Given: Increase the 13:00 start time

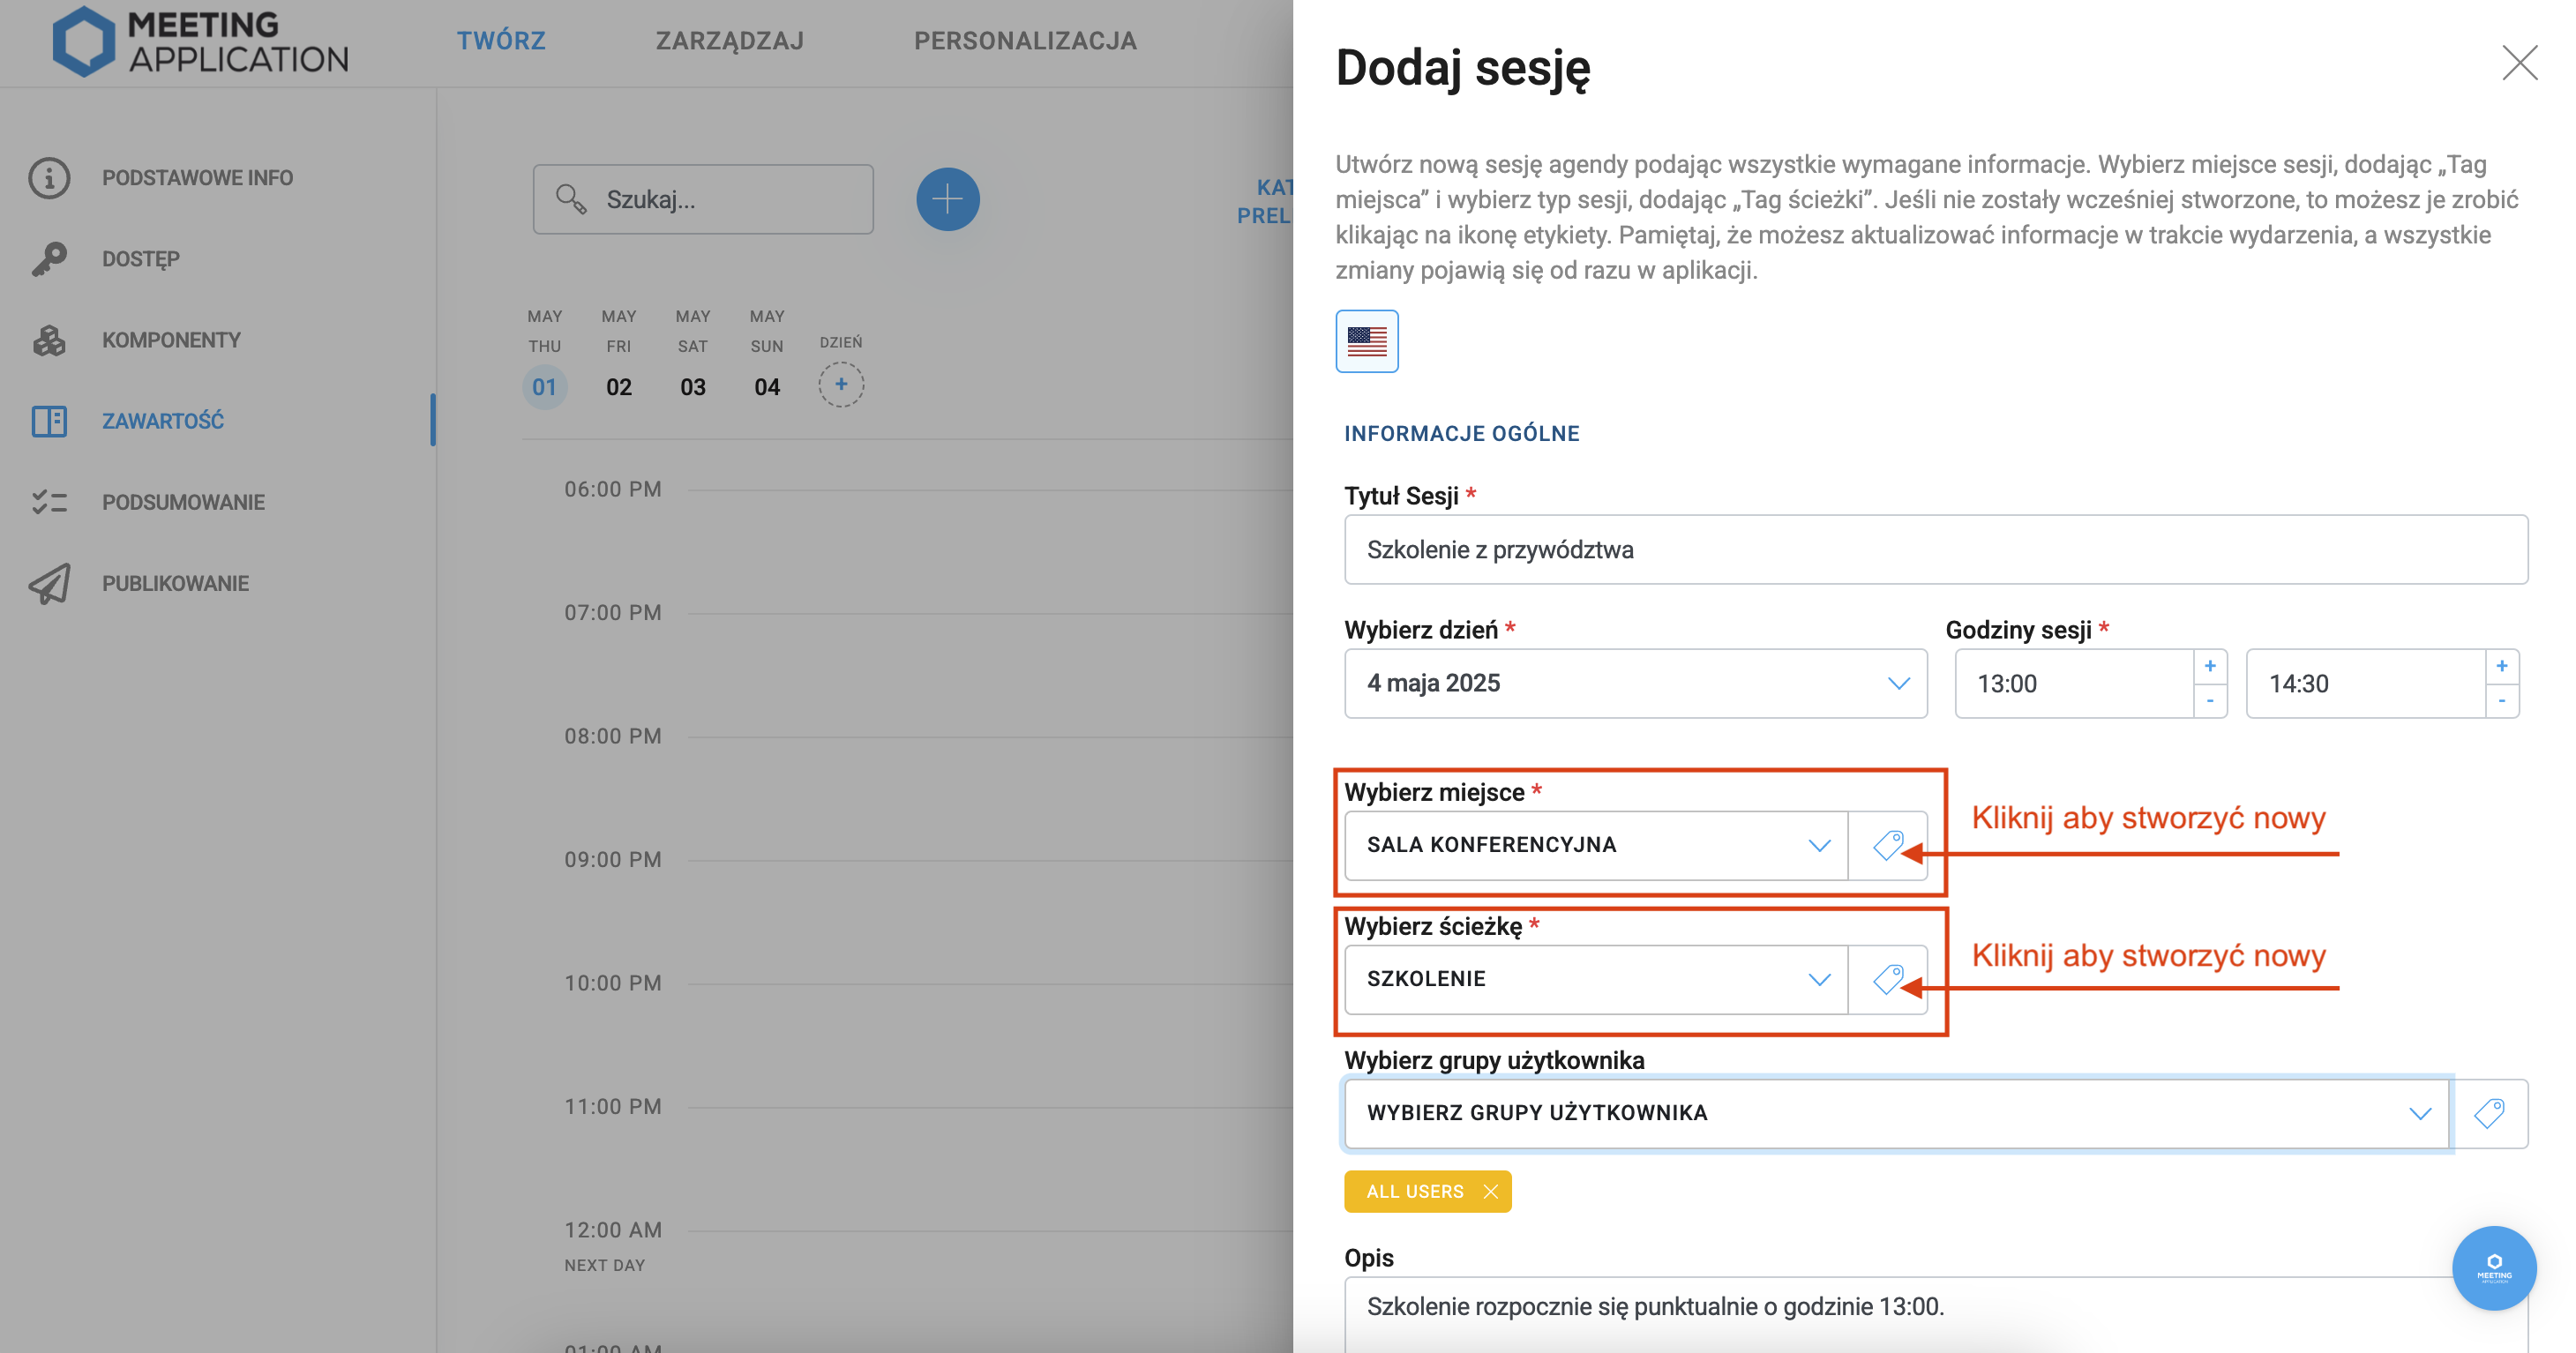Looking at the screenshot, I should pyautogui.click(x=2210, y=666).
